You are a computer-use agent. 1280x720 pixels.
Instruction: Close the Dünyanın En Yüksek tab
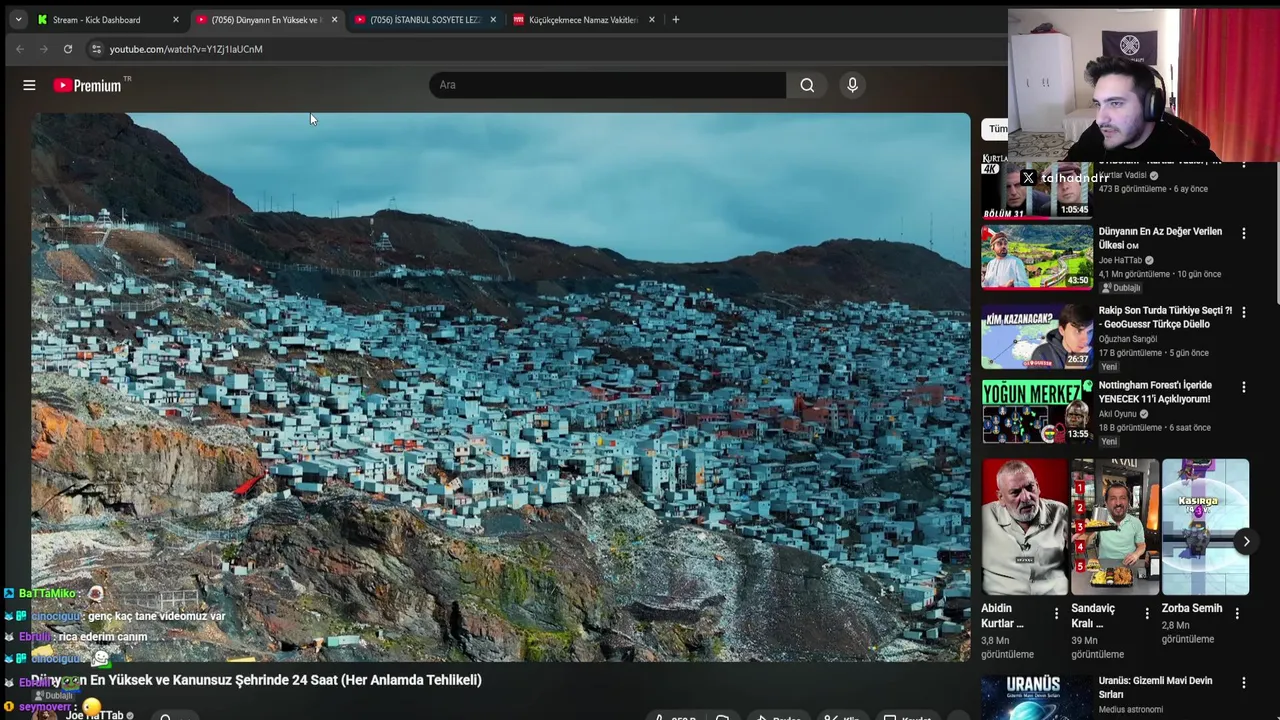click(x=334, y=19)
